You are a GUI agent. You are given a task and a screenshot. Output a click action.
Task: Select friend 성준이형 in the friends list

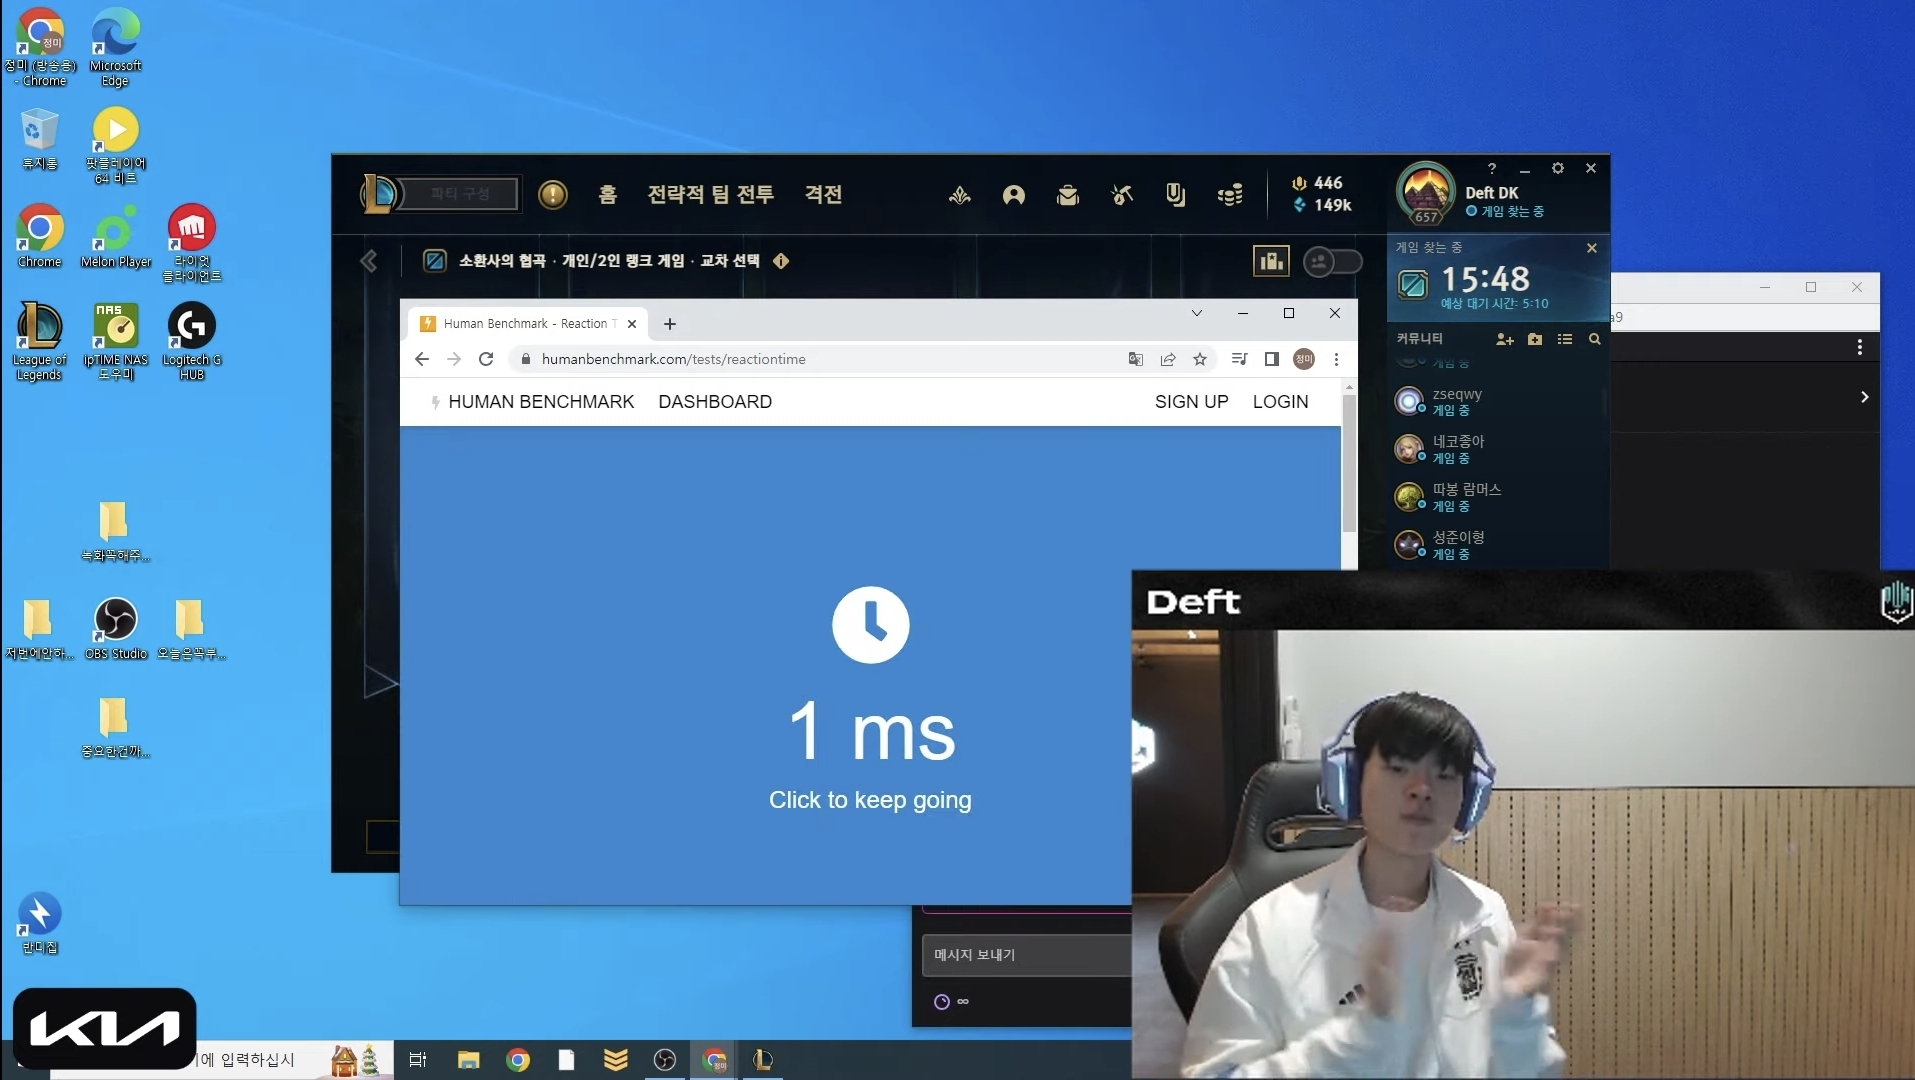click(1497, 546)
